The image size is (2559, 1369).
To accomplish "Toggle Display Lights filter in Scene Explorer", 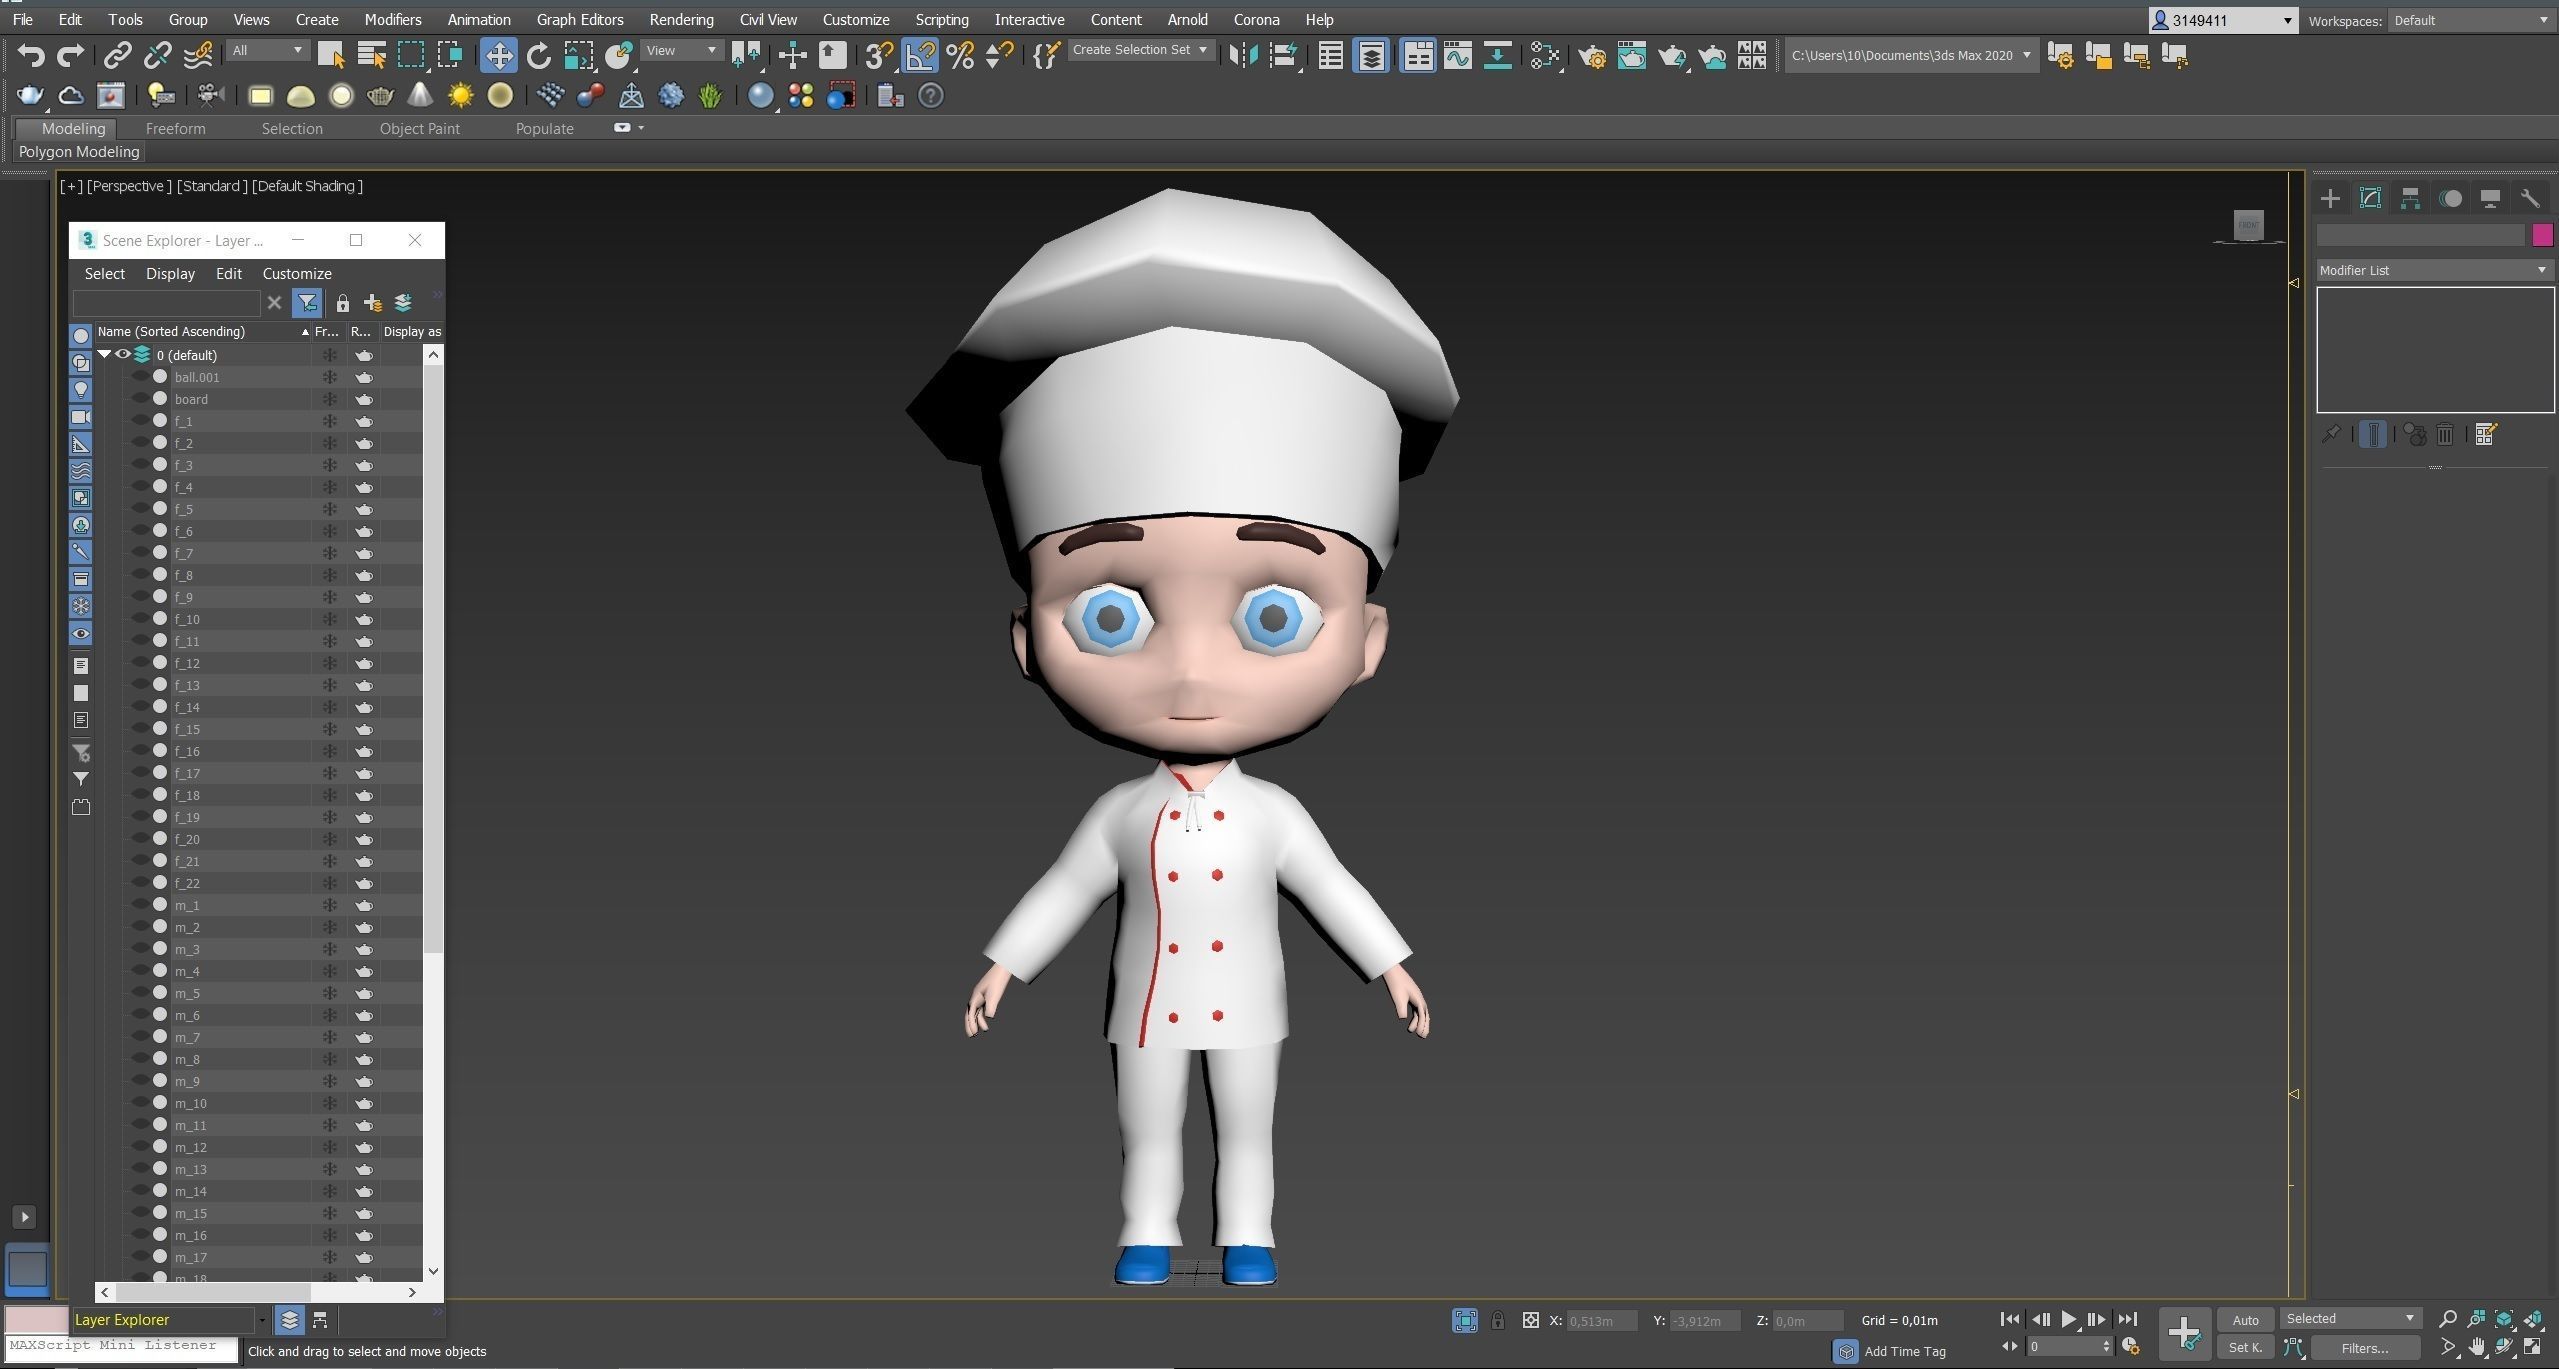I will (x=81, y=390).
